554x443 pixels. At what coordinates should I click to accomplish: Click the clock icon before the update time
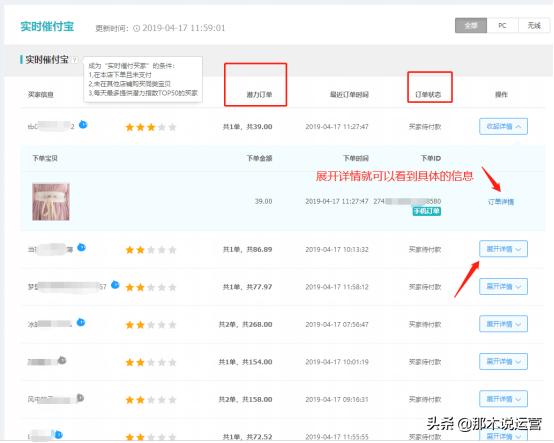pyautogui.click(x=136, y=28)
